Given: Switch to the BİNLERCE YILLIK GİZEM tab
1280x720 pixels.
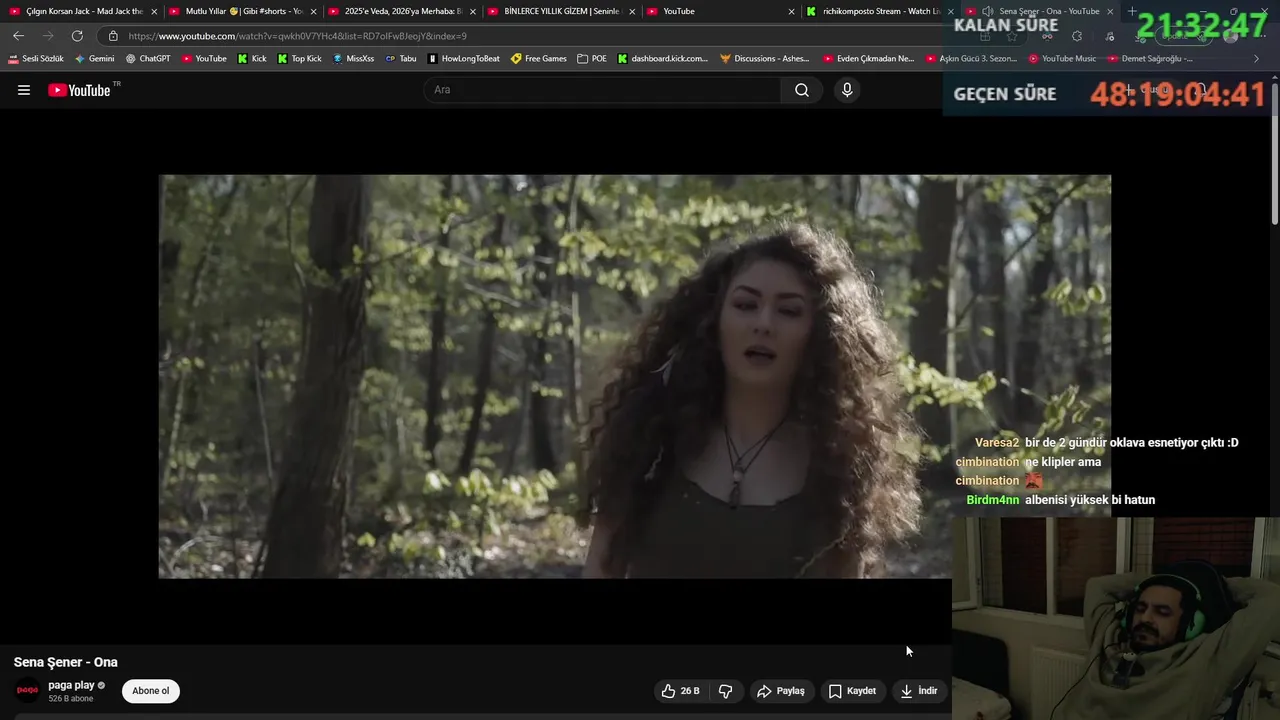Looking at the screenshot, I should 560,11.
